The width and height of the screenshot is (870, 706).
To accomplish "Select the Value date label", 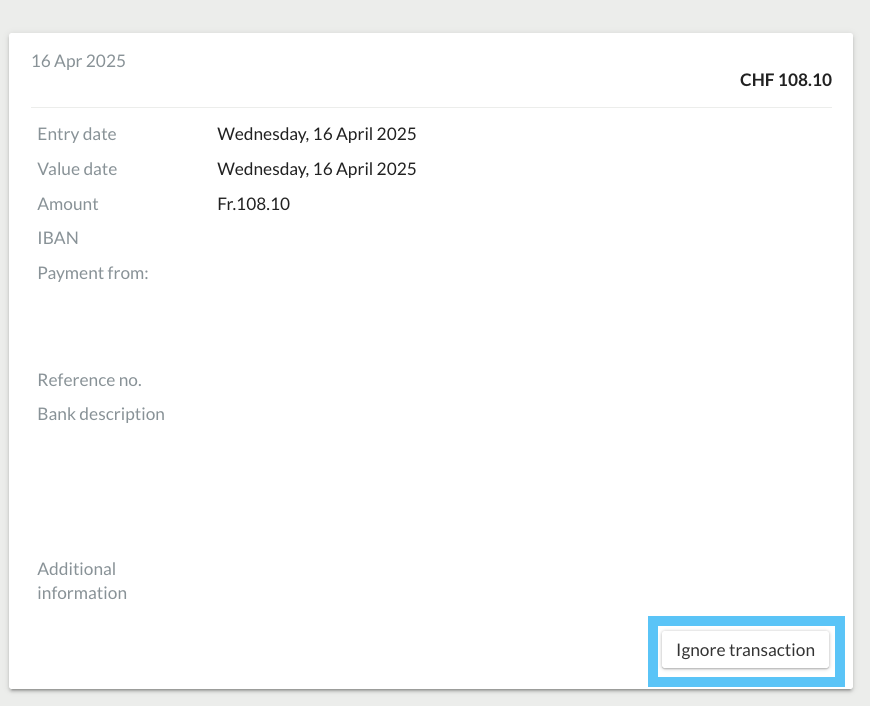I will point(77,169).
